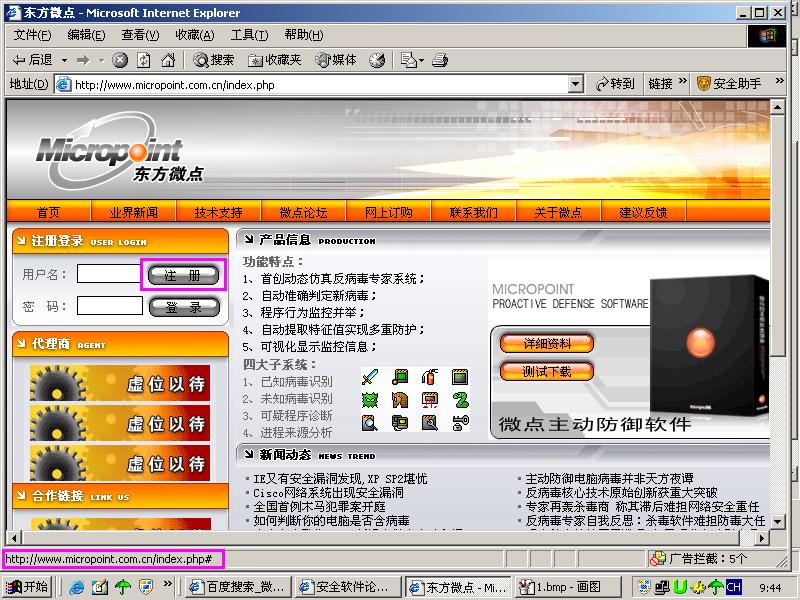800x600 pixels.
Task: Open the 编辑(E) menu
Action: [86, 35]
